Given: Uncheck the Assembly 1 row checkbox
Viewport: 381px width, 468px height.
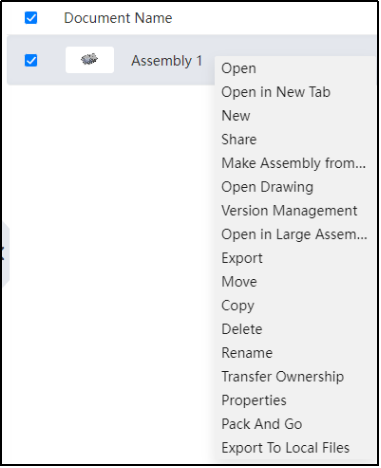Looking at the screenshot, I should pos(31,60).
